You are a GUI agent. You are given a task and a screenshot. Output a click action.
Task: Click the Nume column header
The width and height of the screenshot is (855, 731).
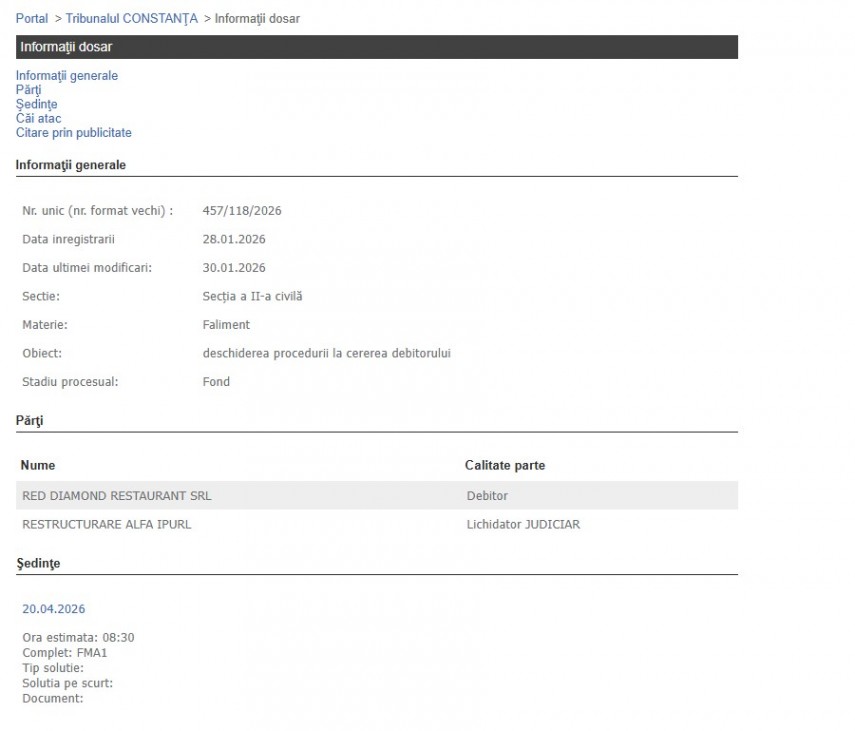click(x=38, y=466)
